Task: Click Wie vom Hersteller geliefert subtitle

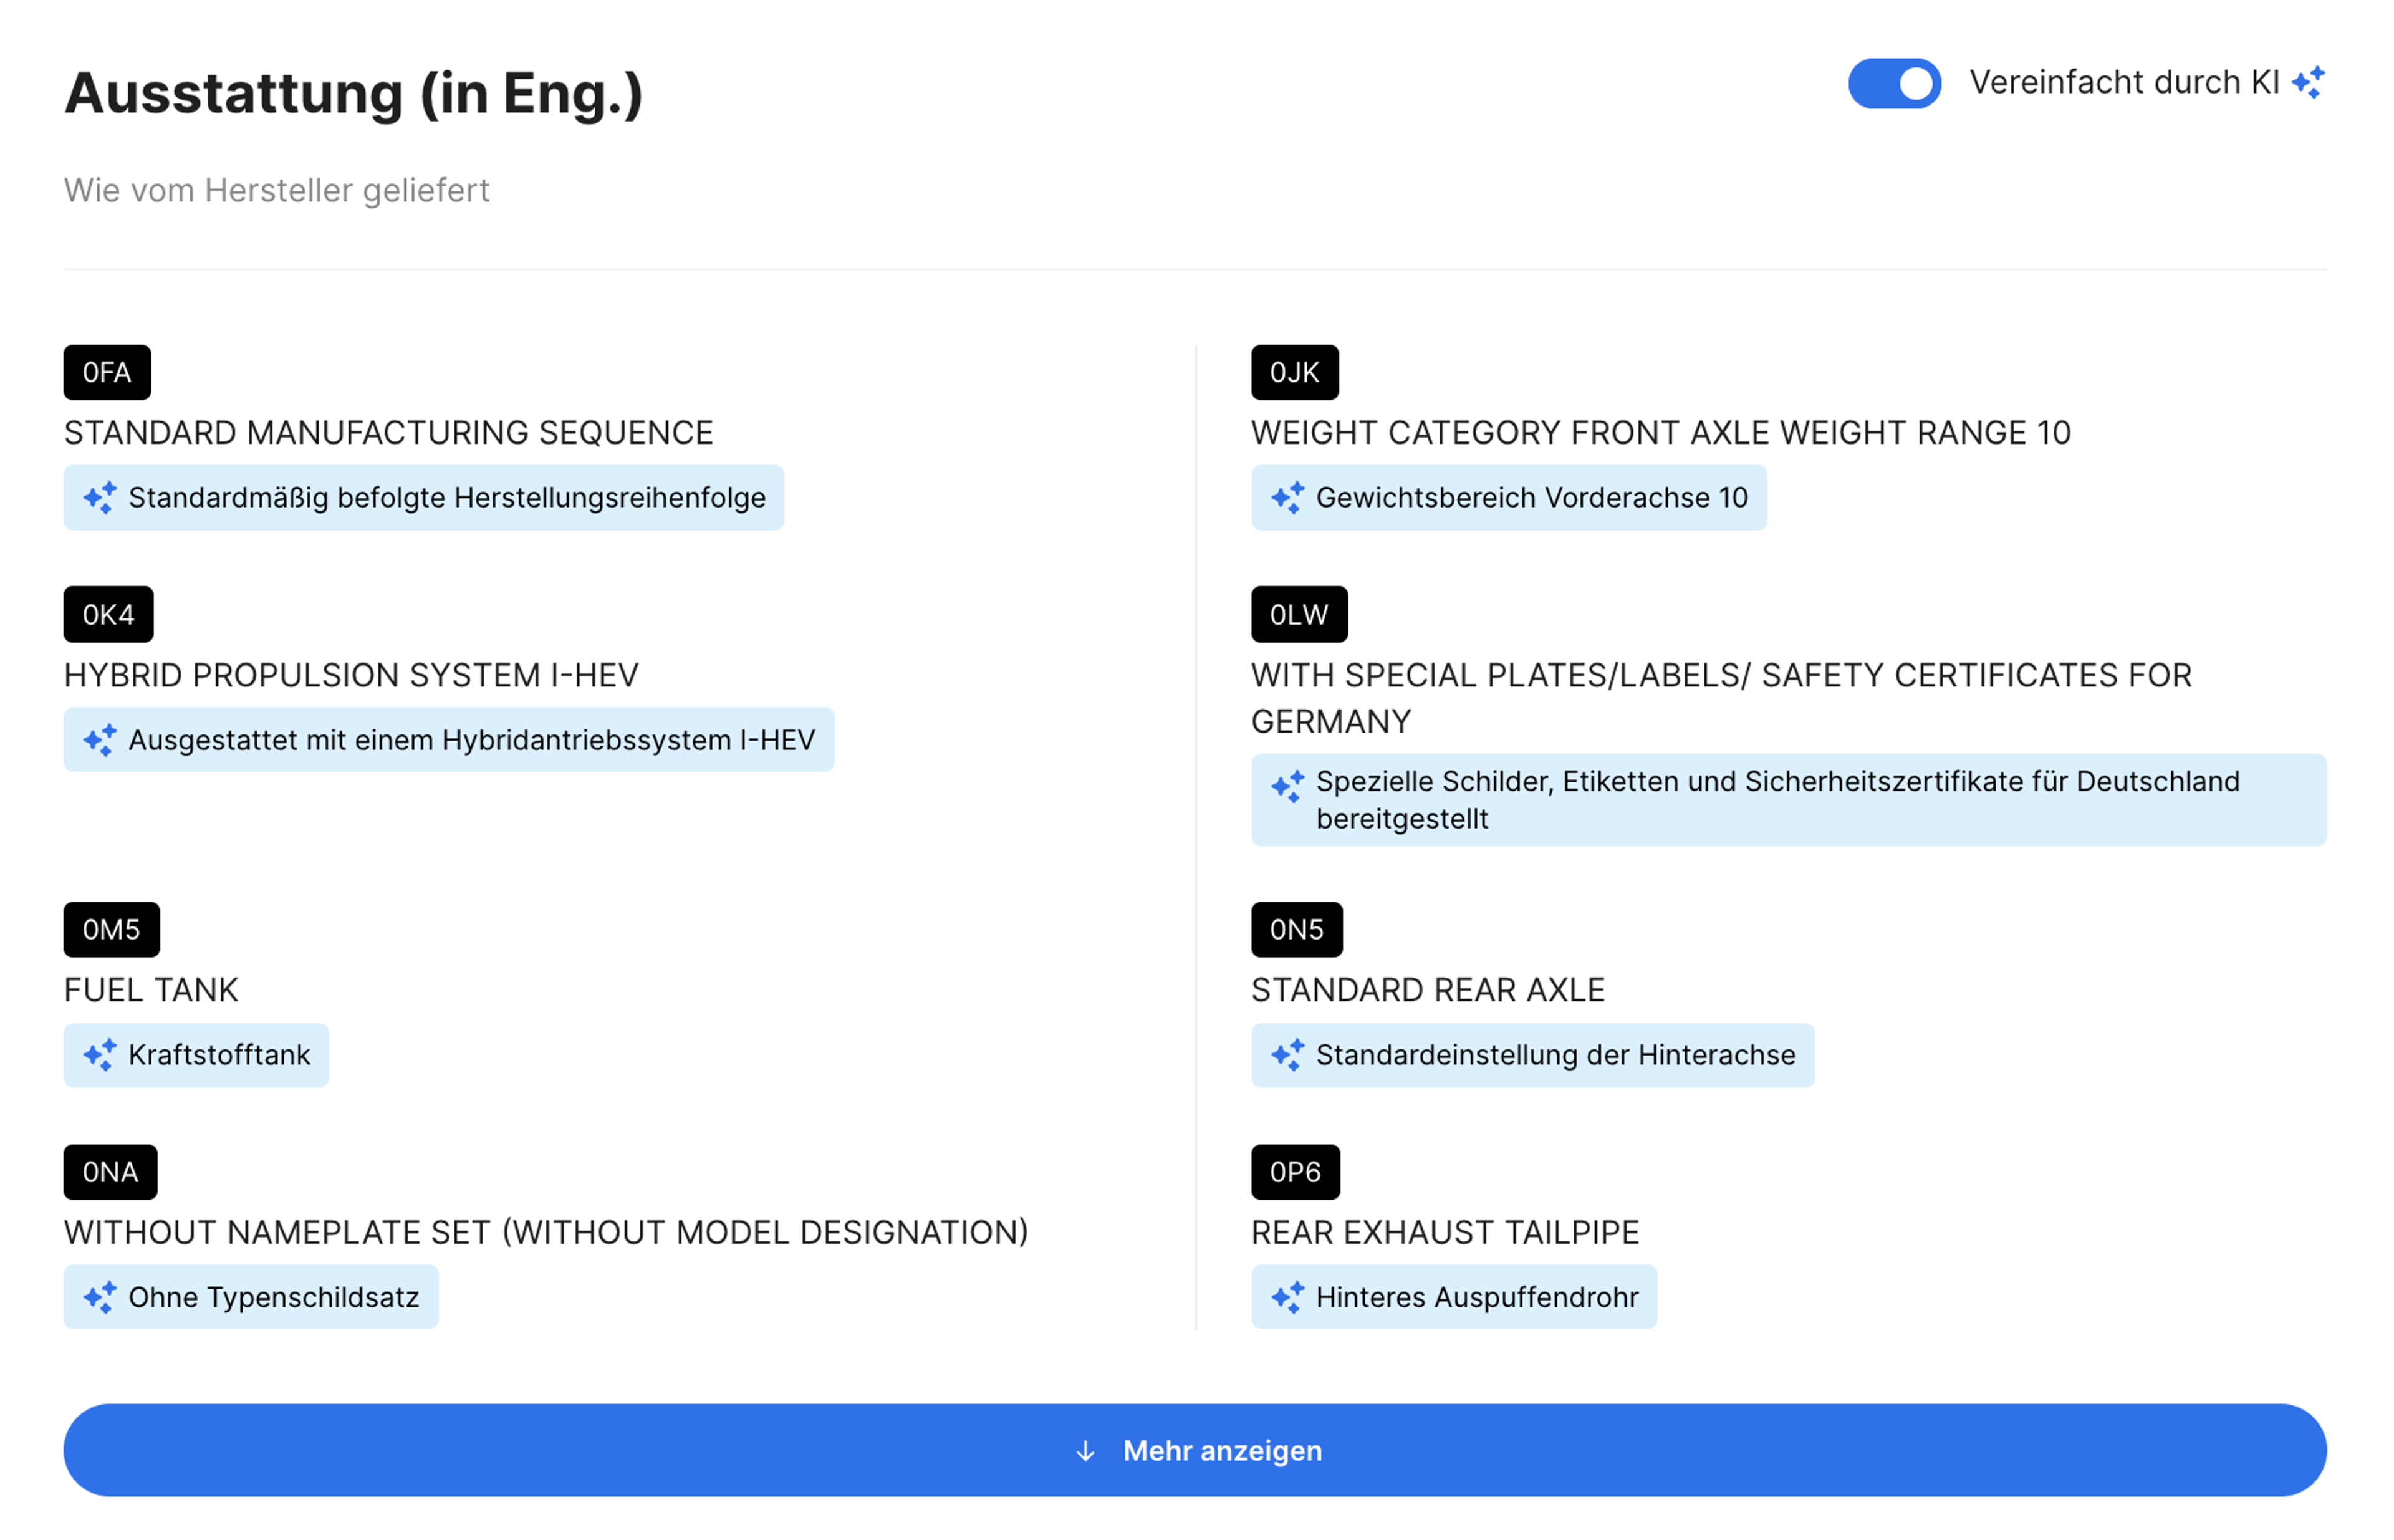Action: click(x=277, y=190)
